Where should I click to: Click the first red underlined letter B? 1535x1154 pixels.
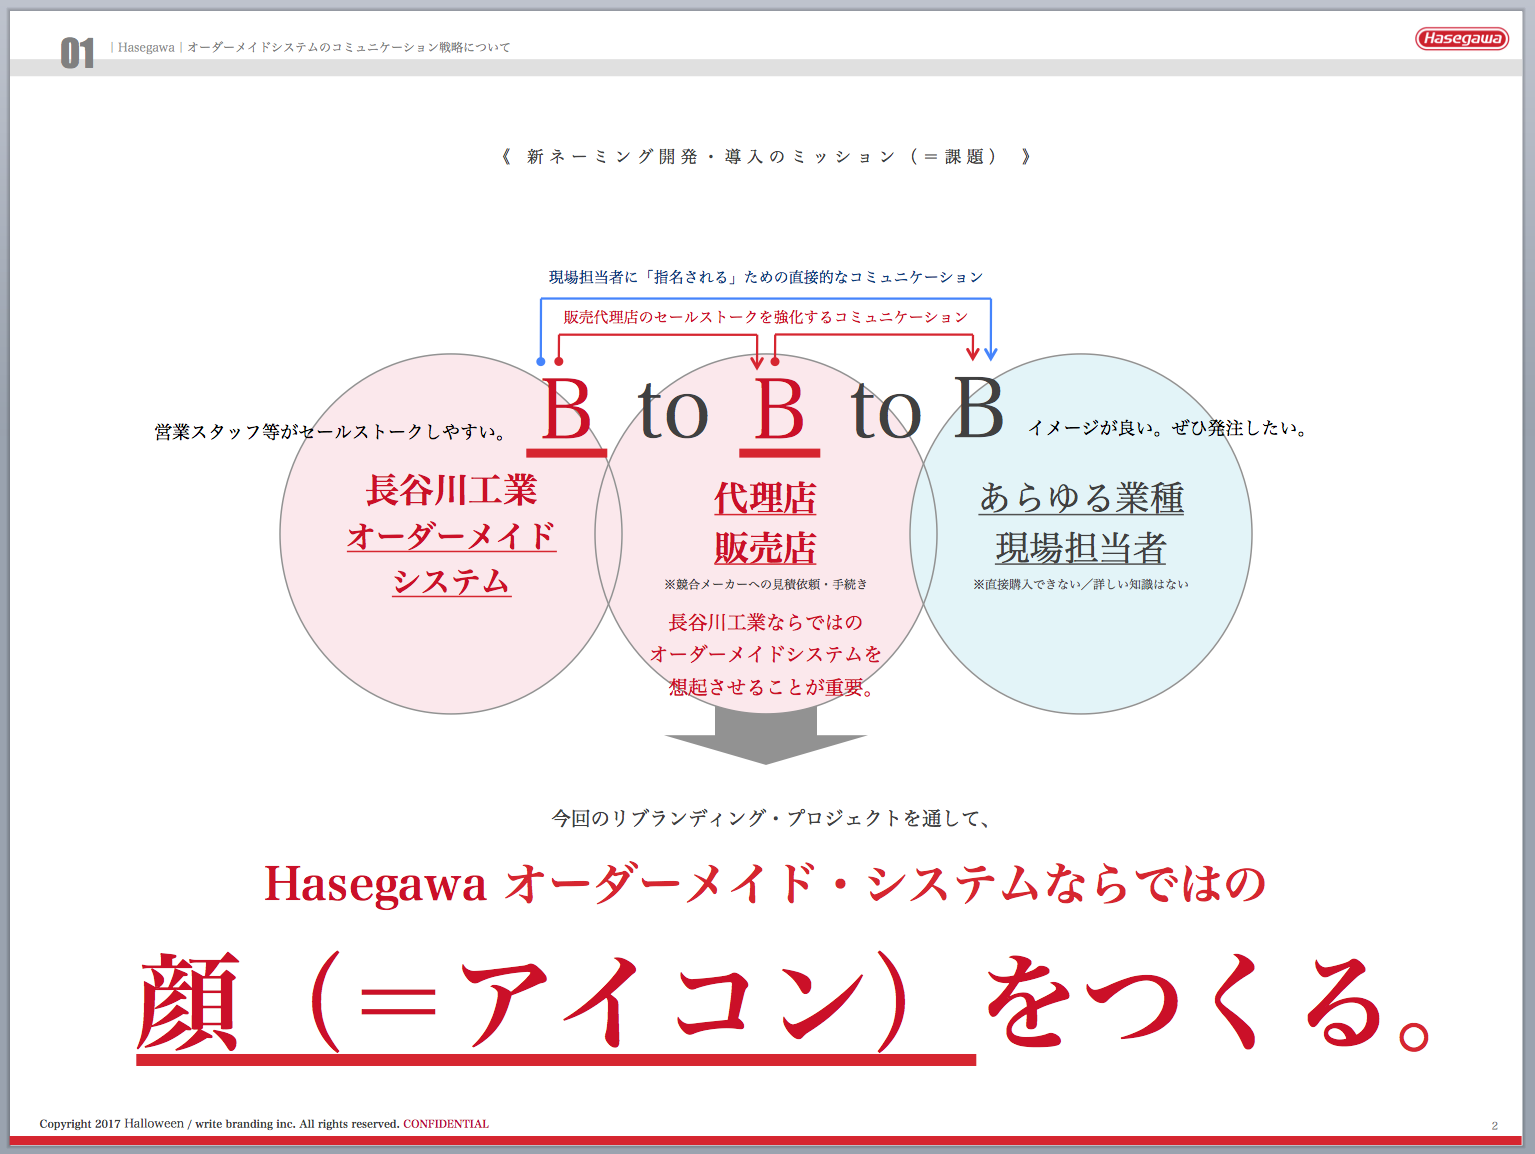click(567, 410)
